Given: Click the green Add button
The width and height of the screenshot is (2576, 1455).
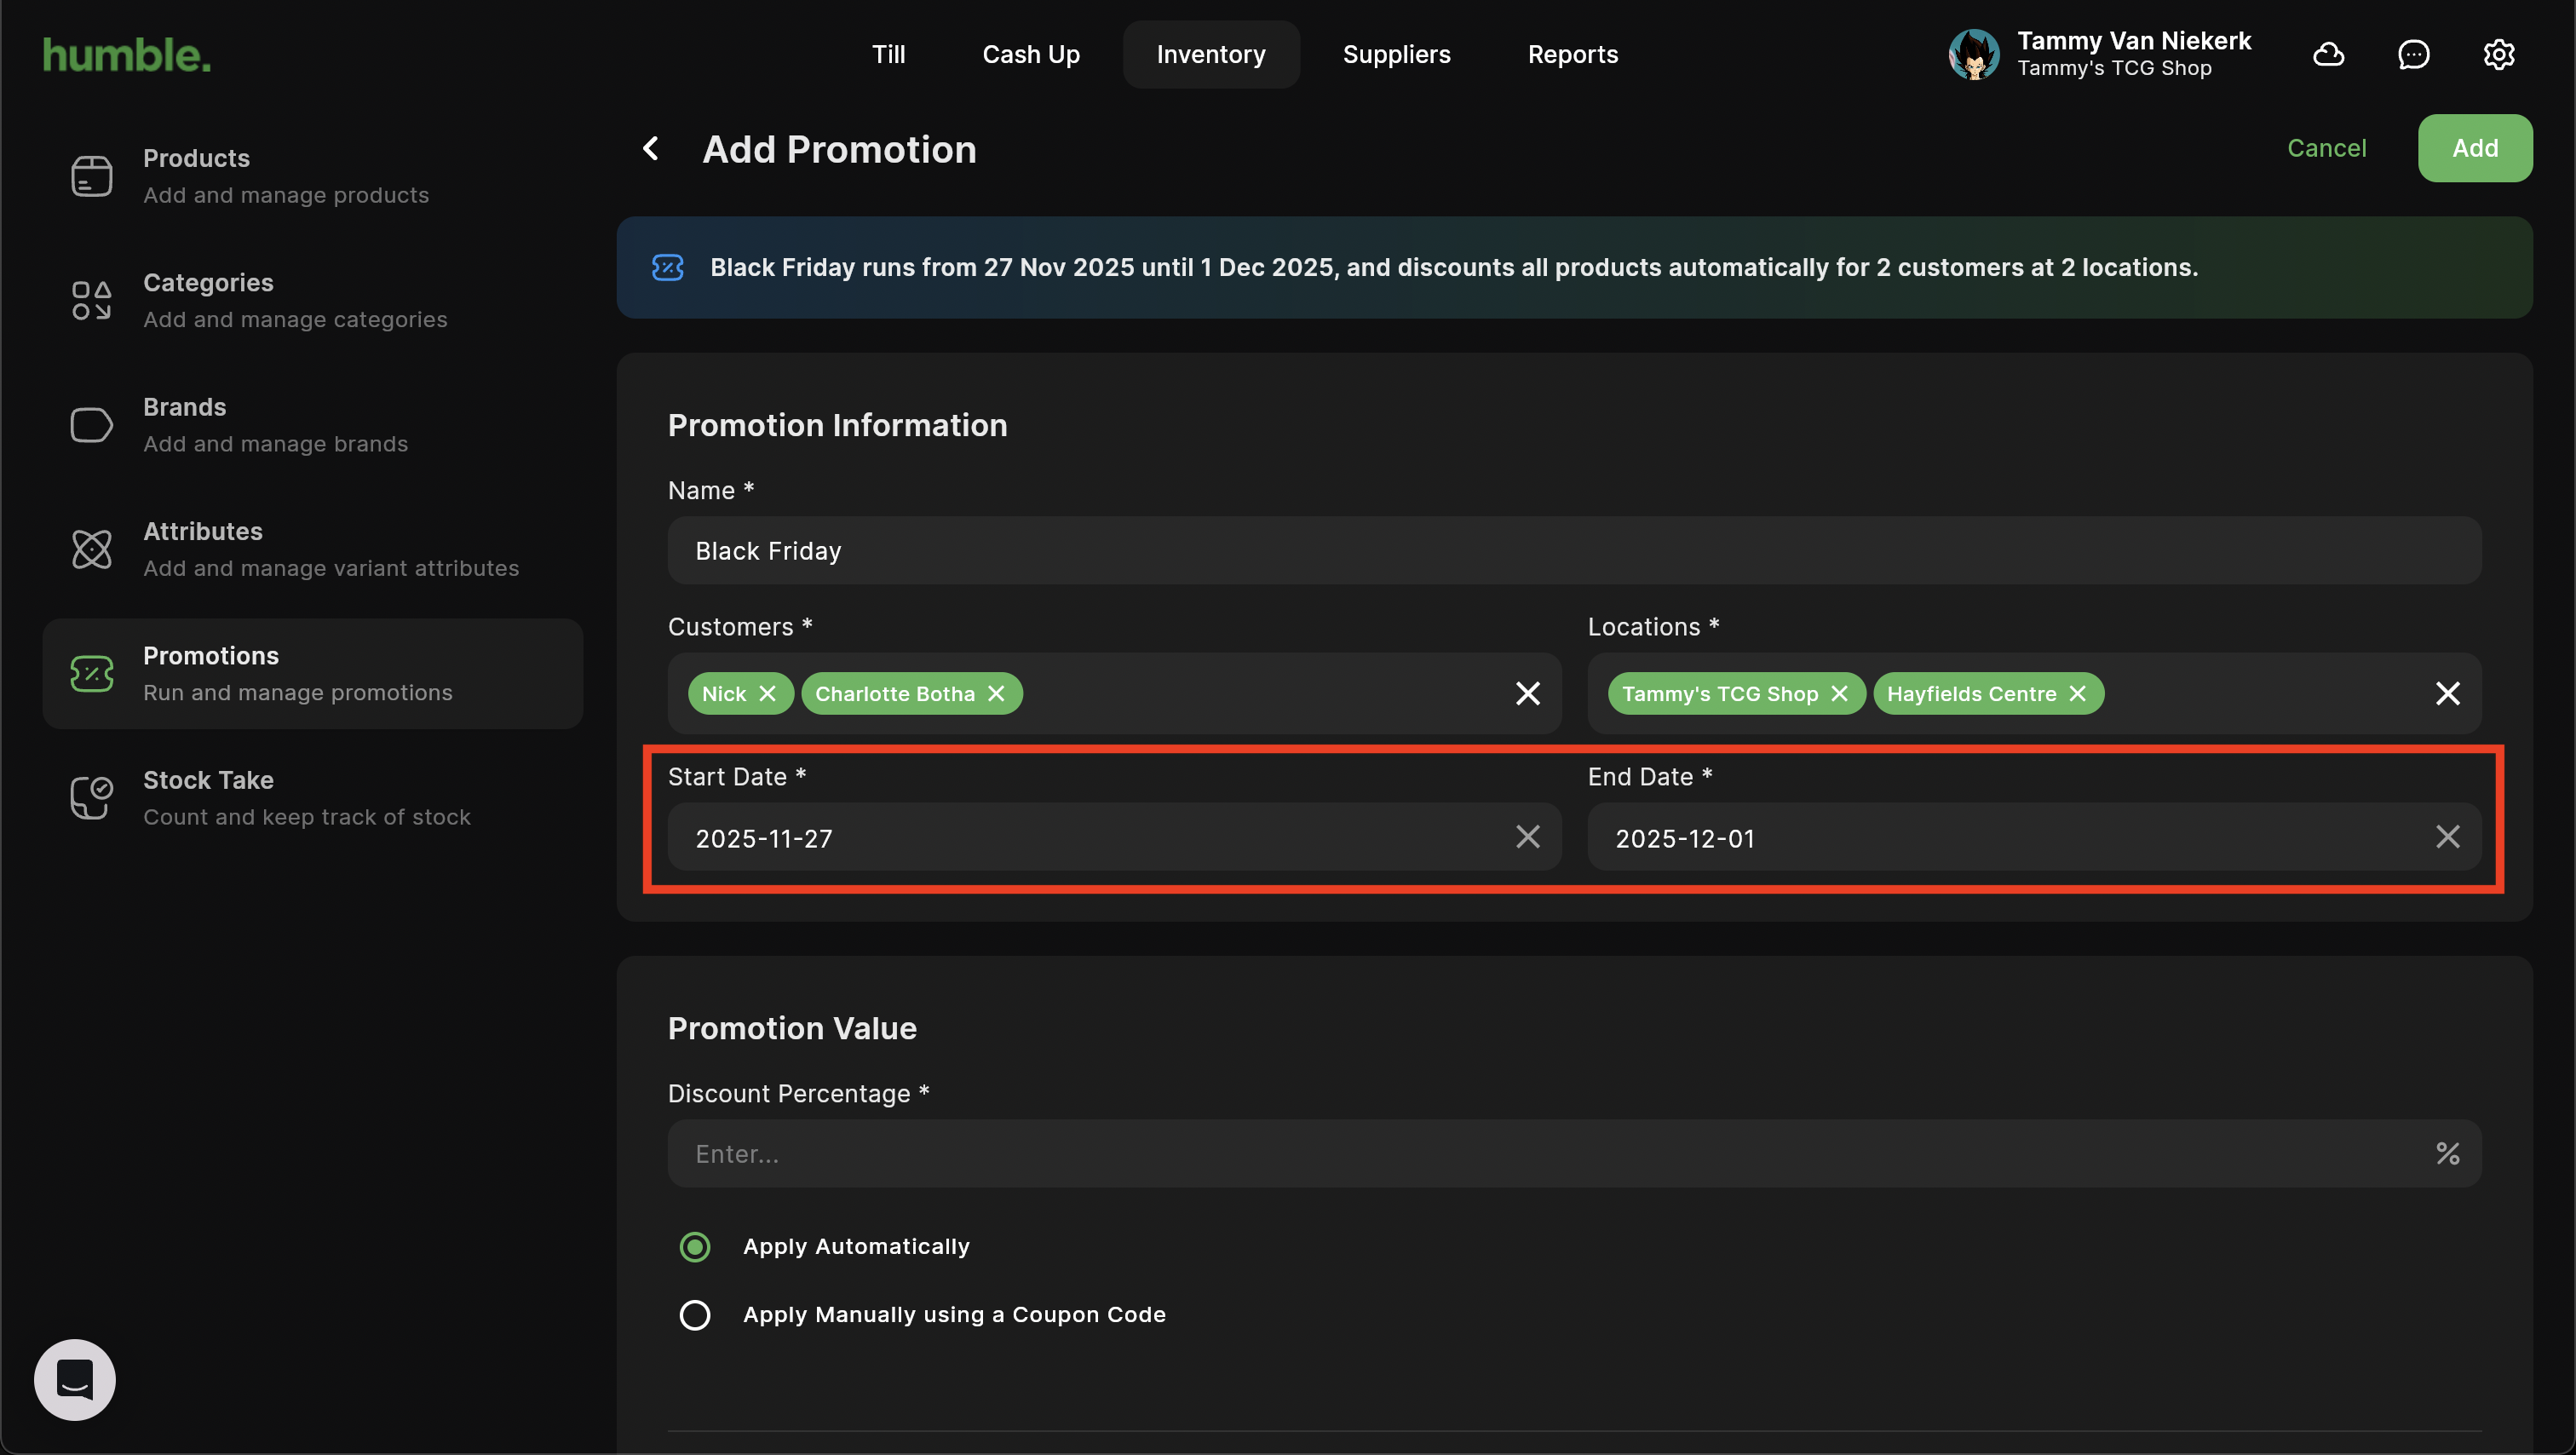Looking at the screenshot, I should point(2474,148).
